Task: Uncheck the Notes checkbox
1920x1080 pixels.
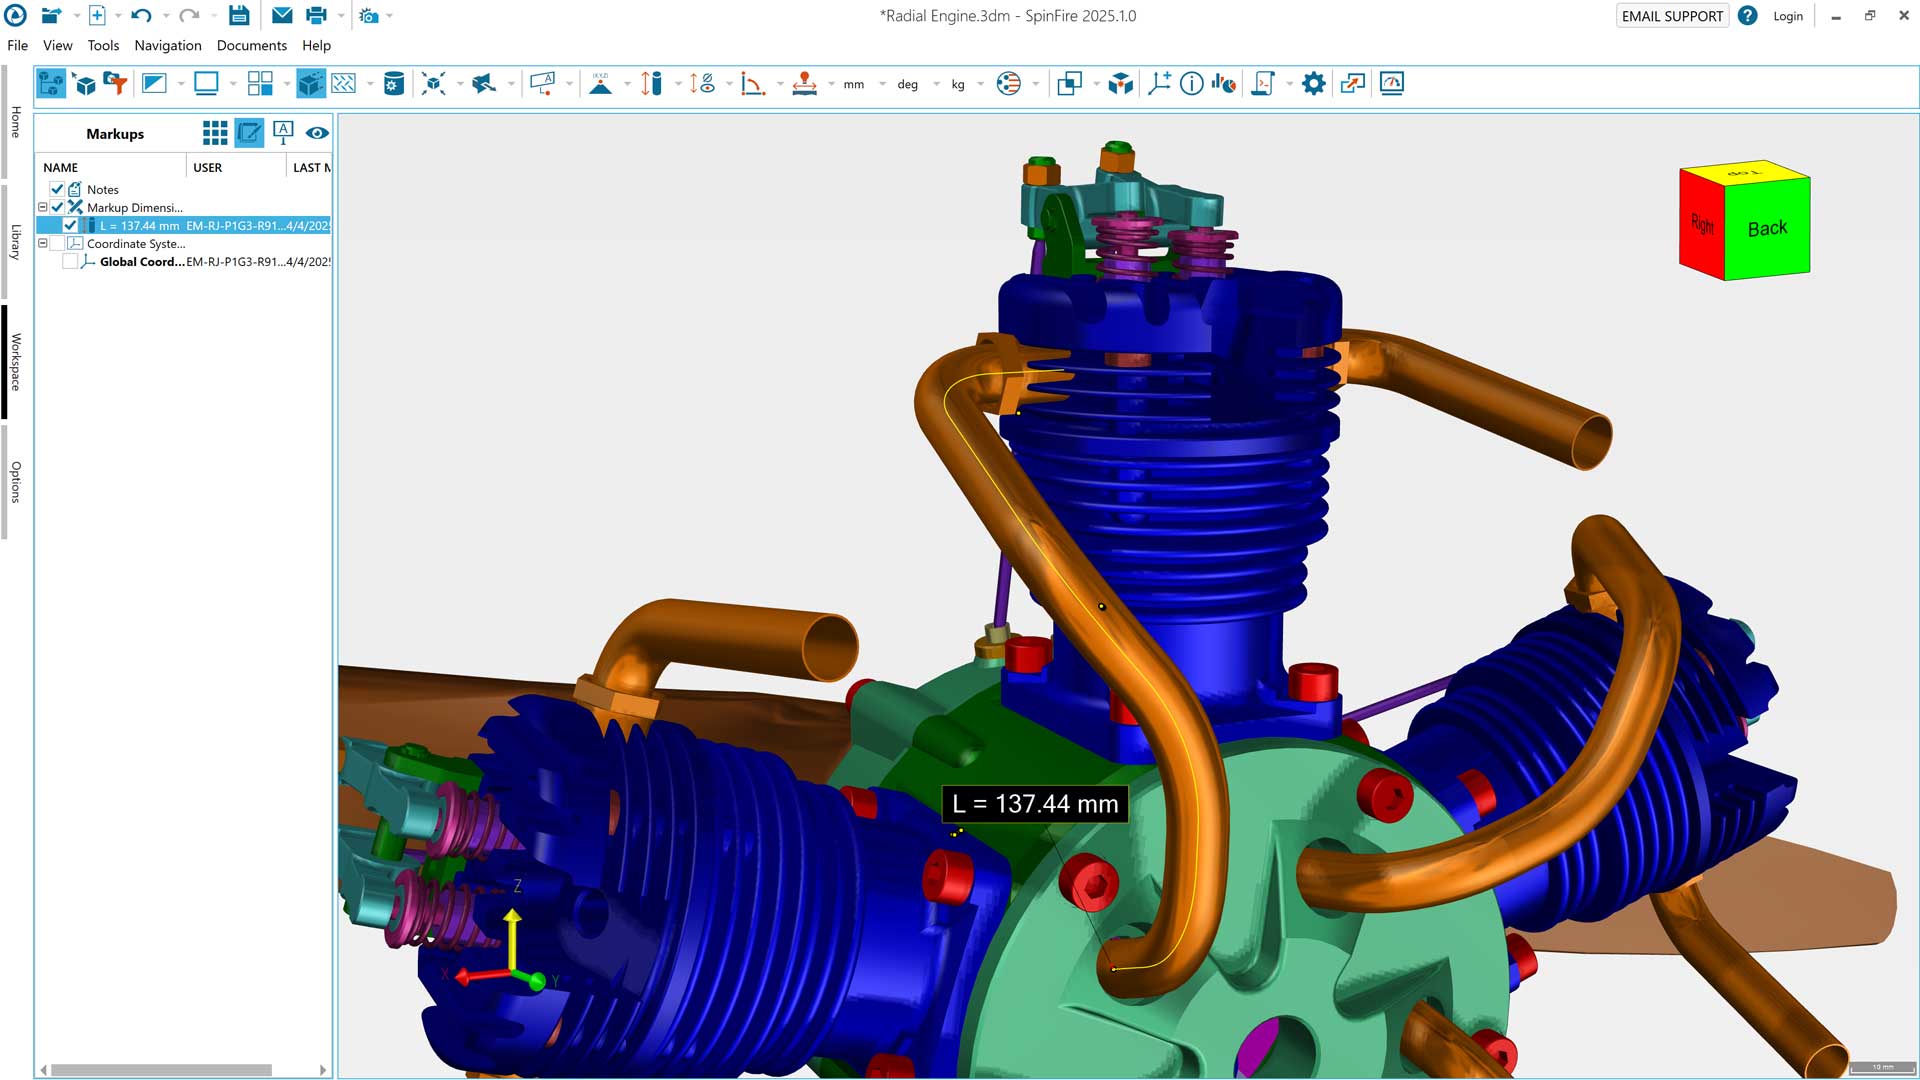Action: point(57,189)
